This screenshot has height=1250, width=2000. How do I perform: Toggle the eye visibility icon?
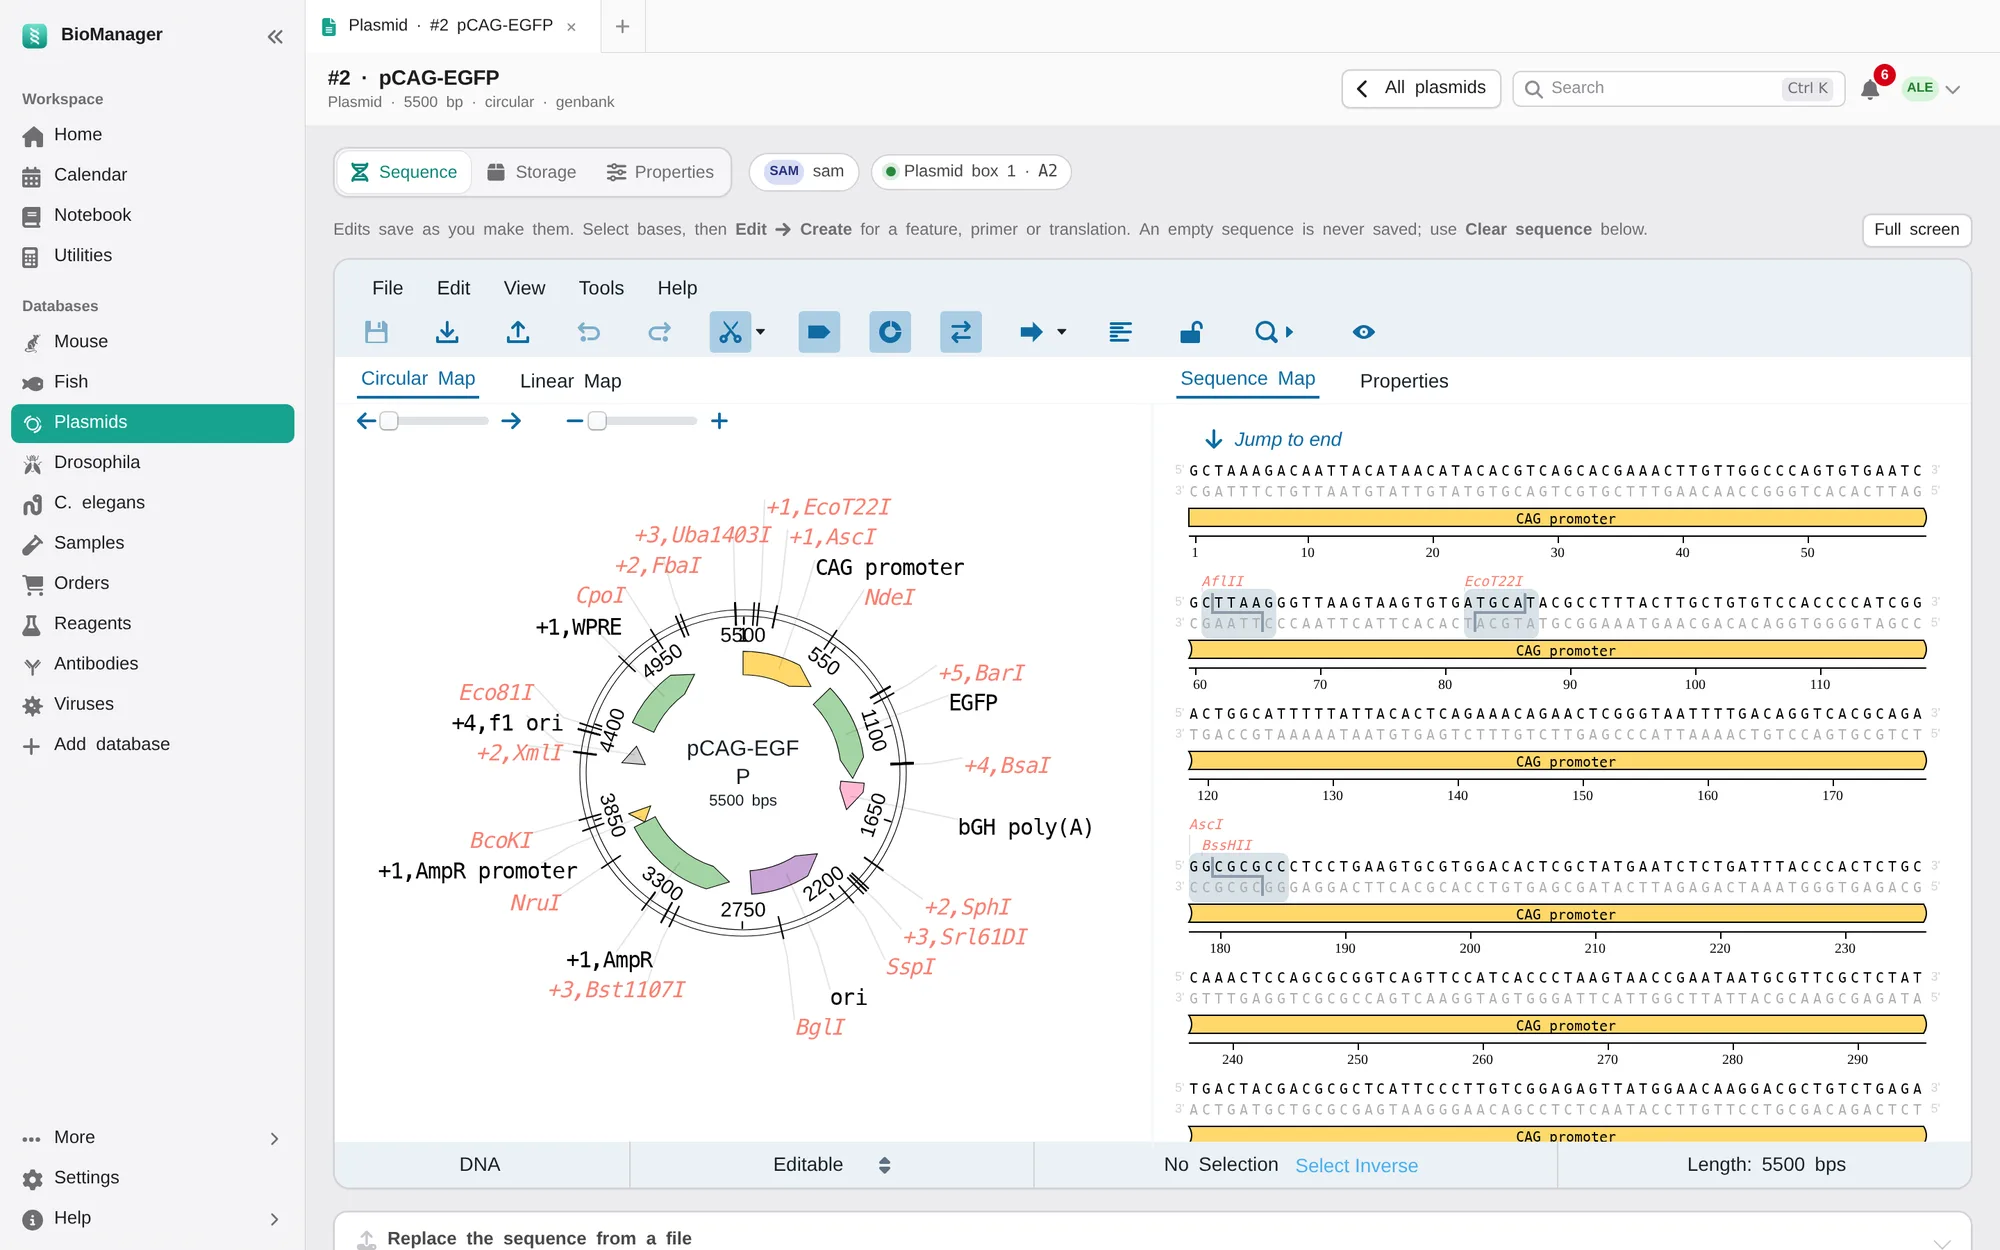1364,332
